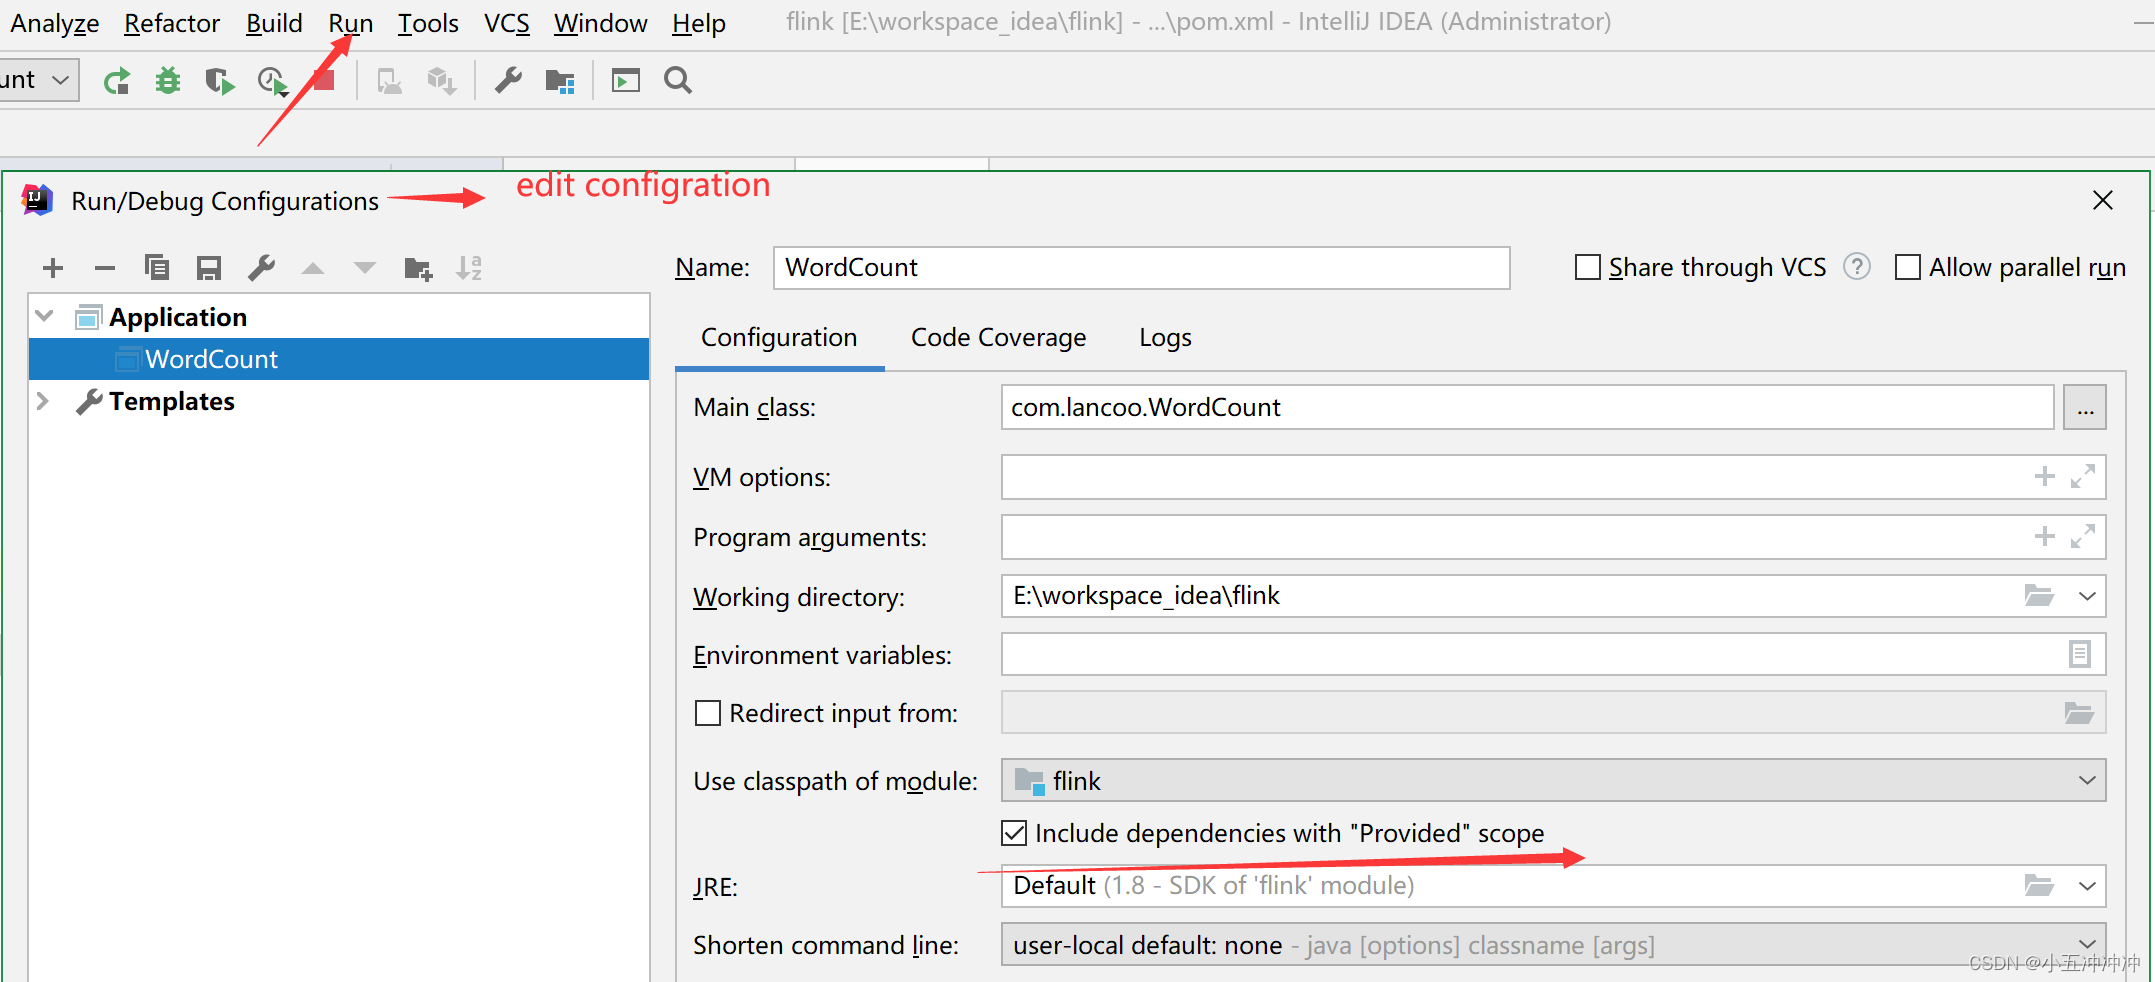Edit templates using dialog wrench icon

point(261,268)
